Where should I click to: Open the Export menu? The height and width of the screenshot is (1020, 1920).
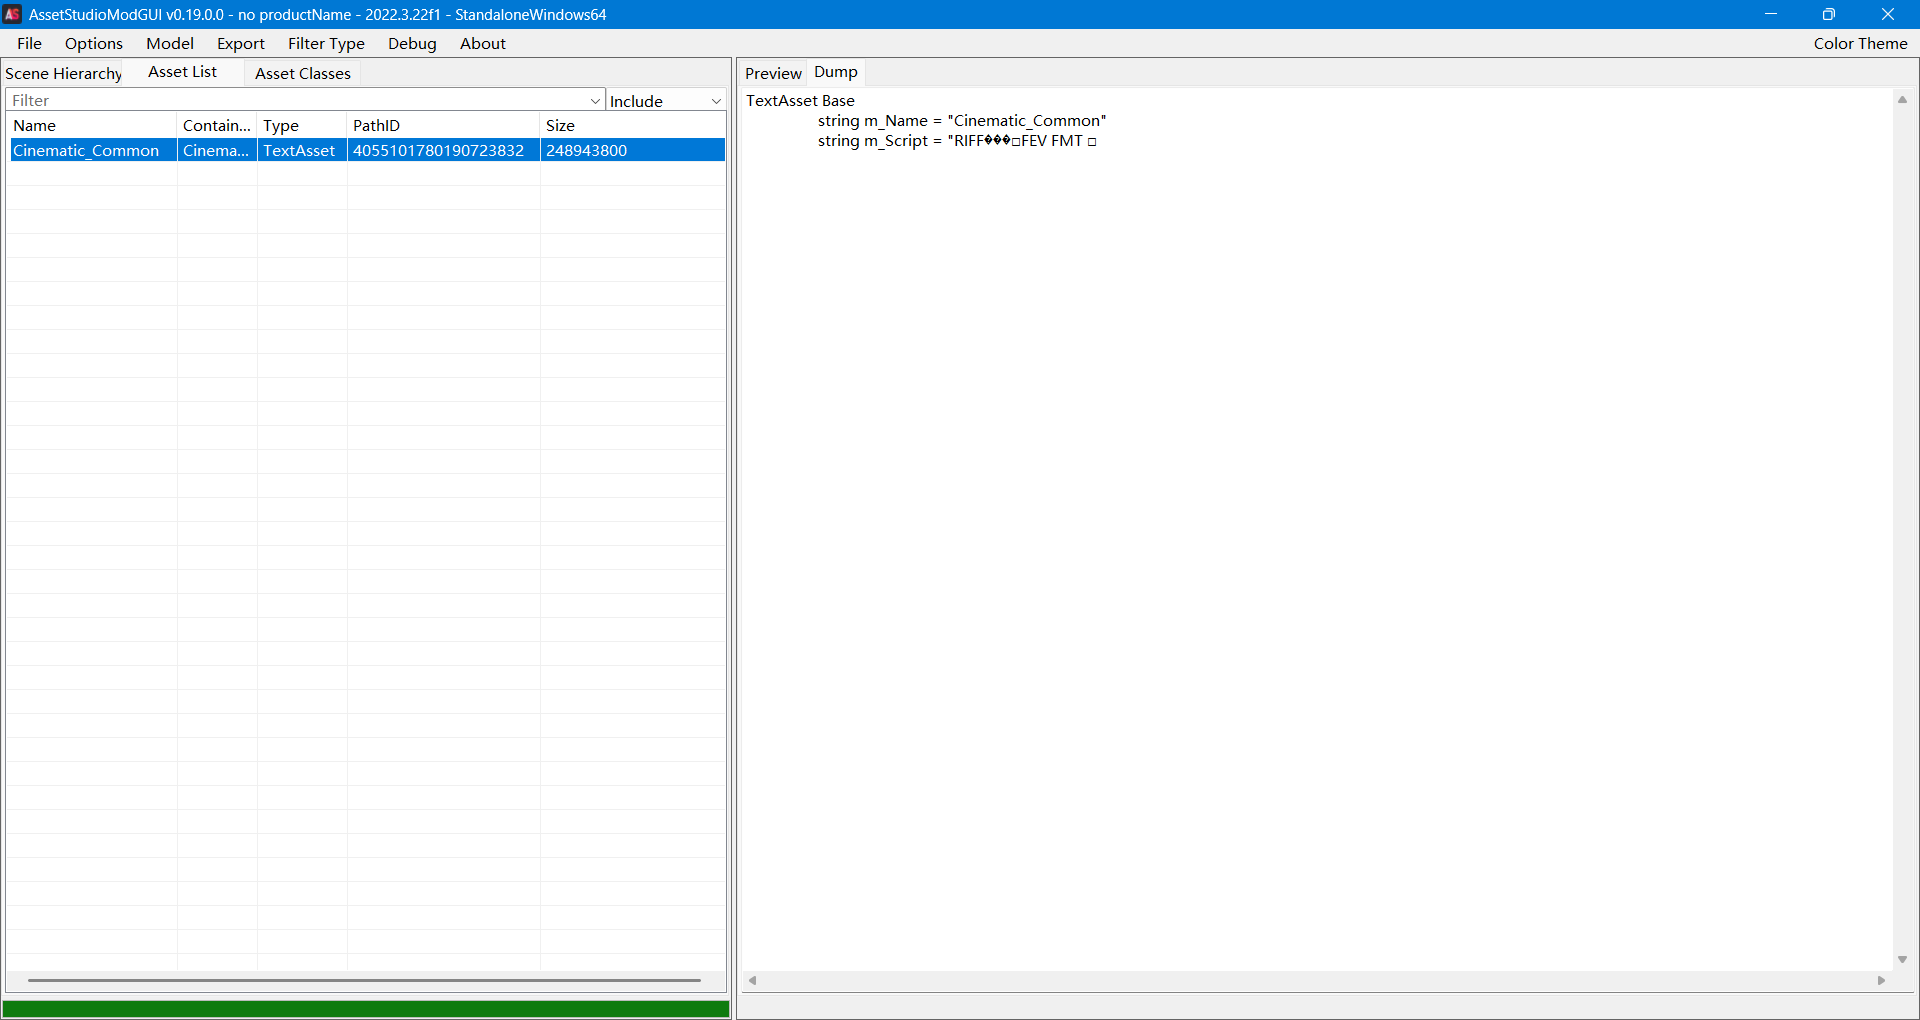coord(240,43)
